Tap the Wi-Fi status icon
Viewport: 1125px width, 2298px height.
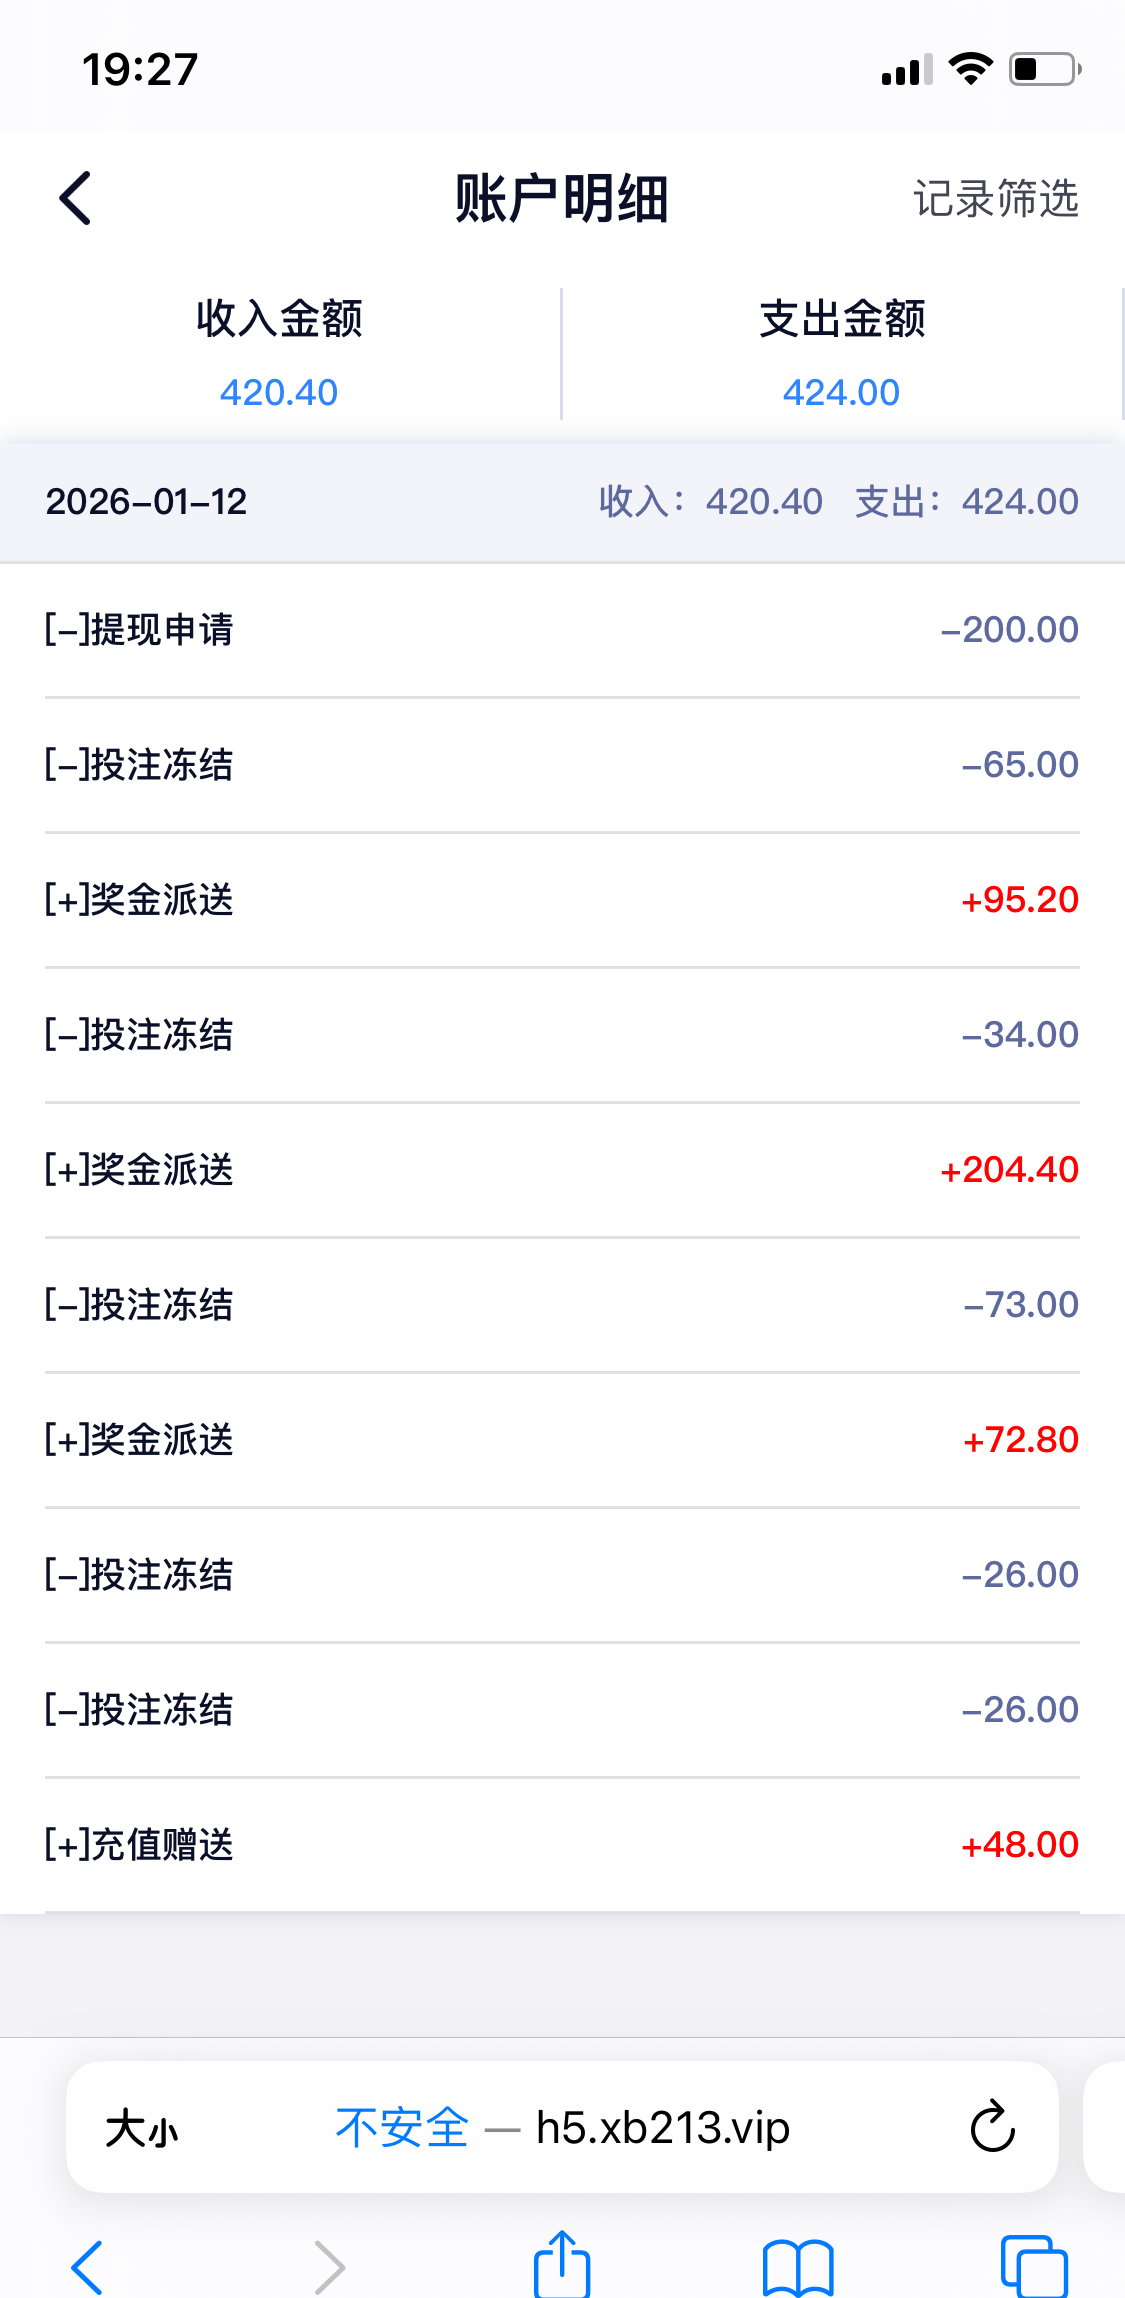tap(970, 69)
